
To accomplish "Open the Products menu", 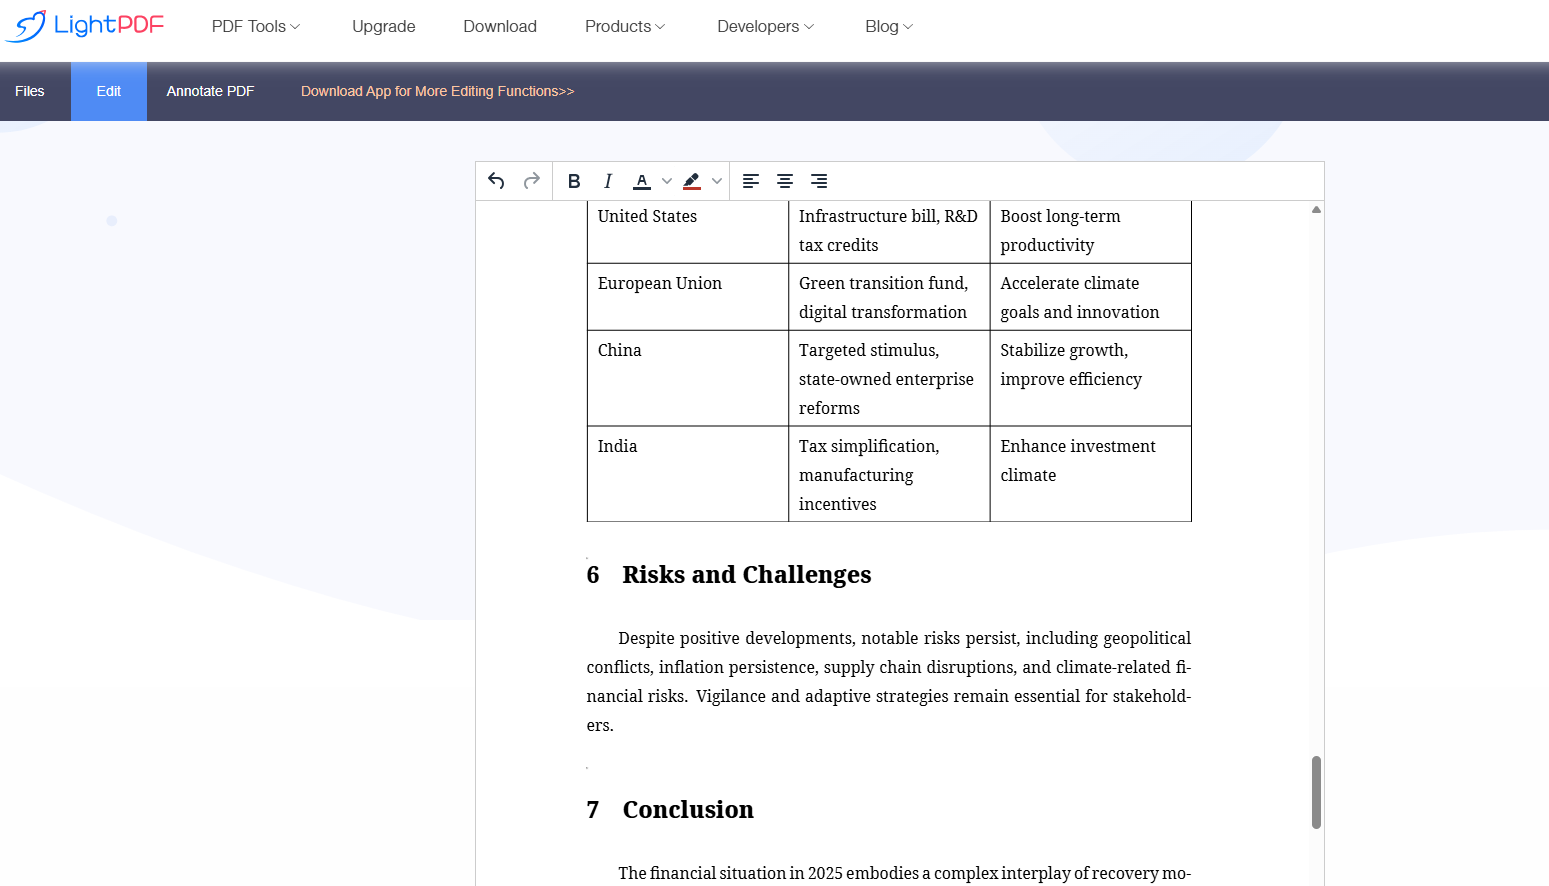I will pos(624,26).
